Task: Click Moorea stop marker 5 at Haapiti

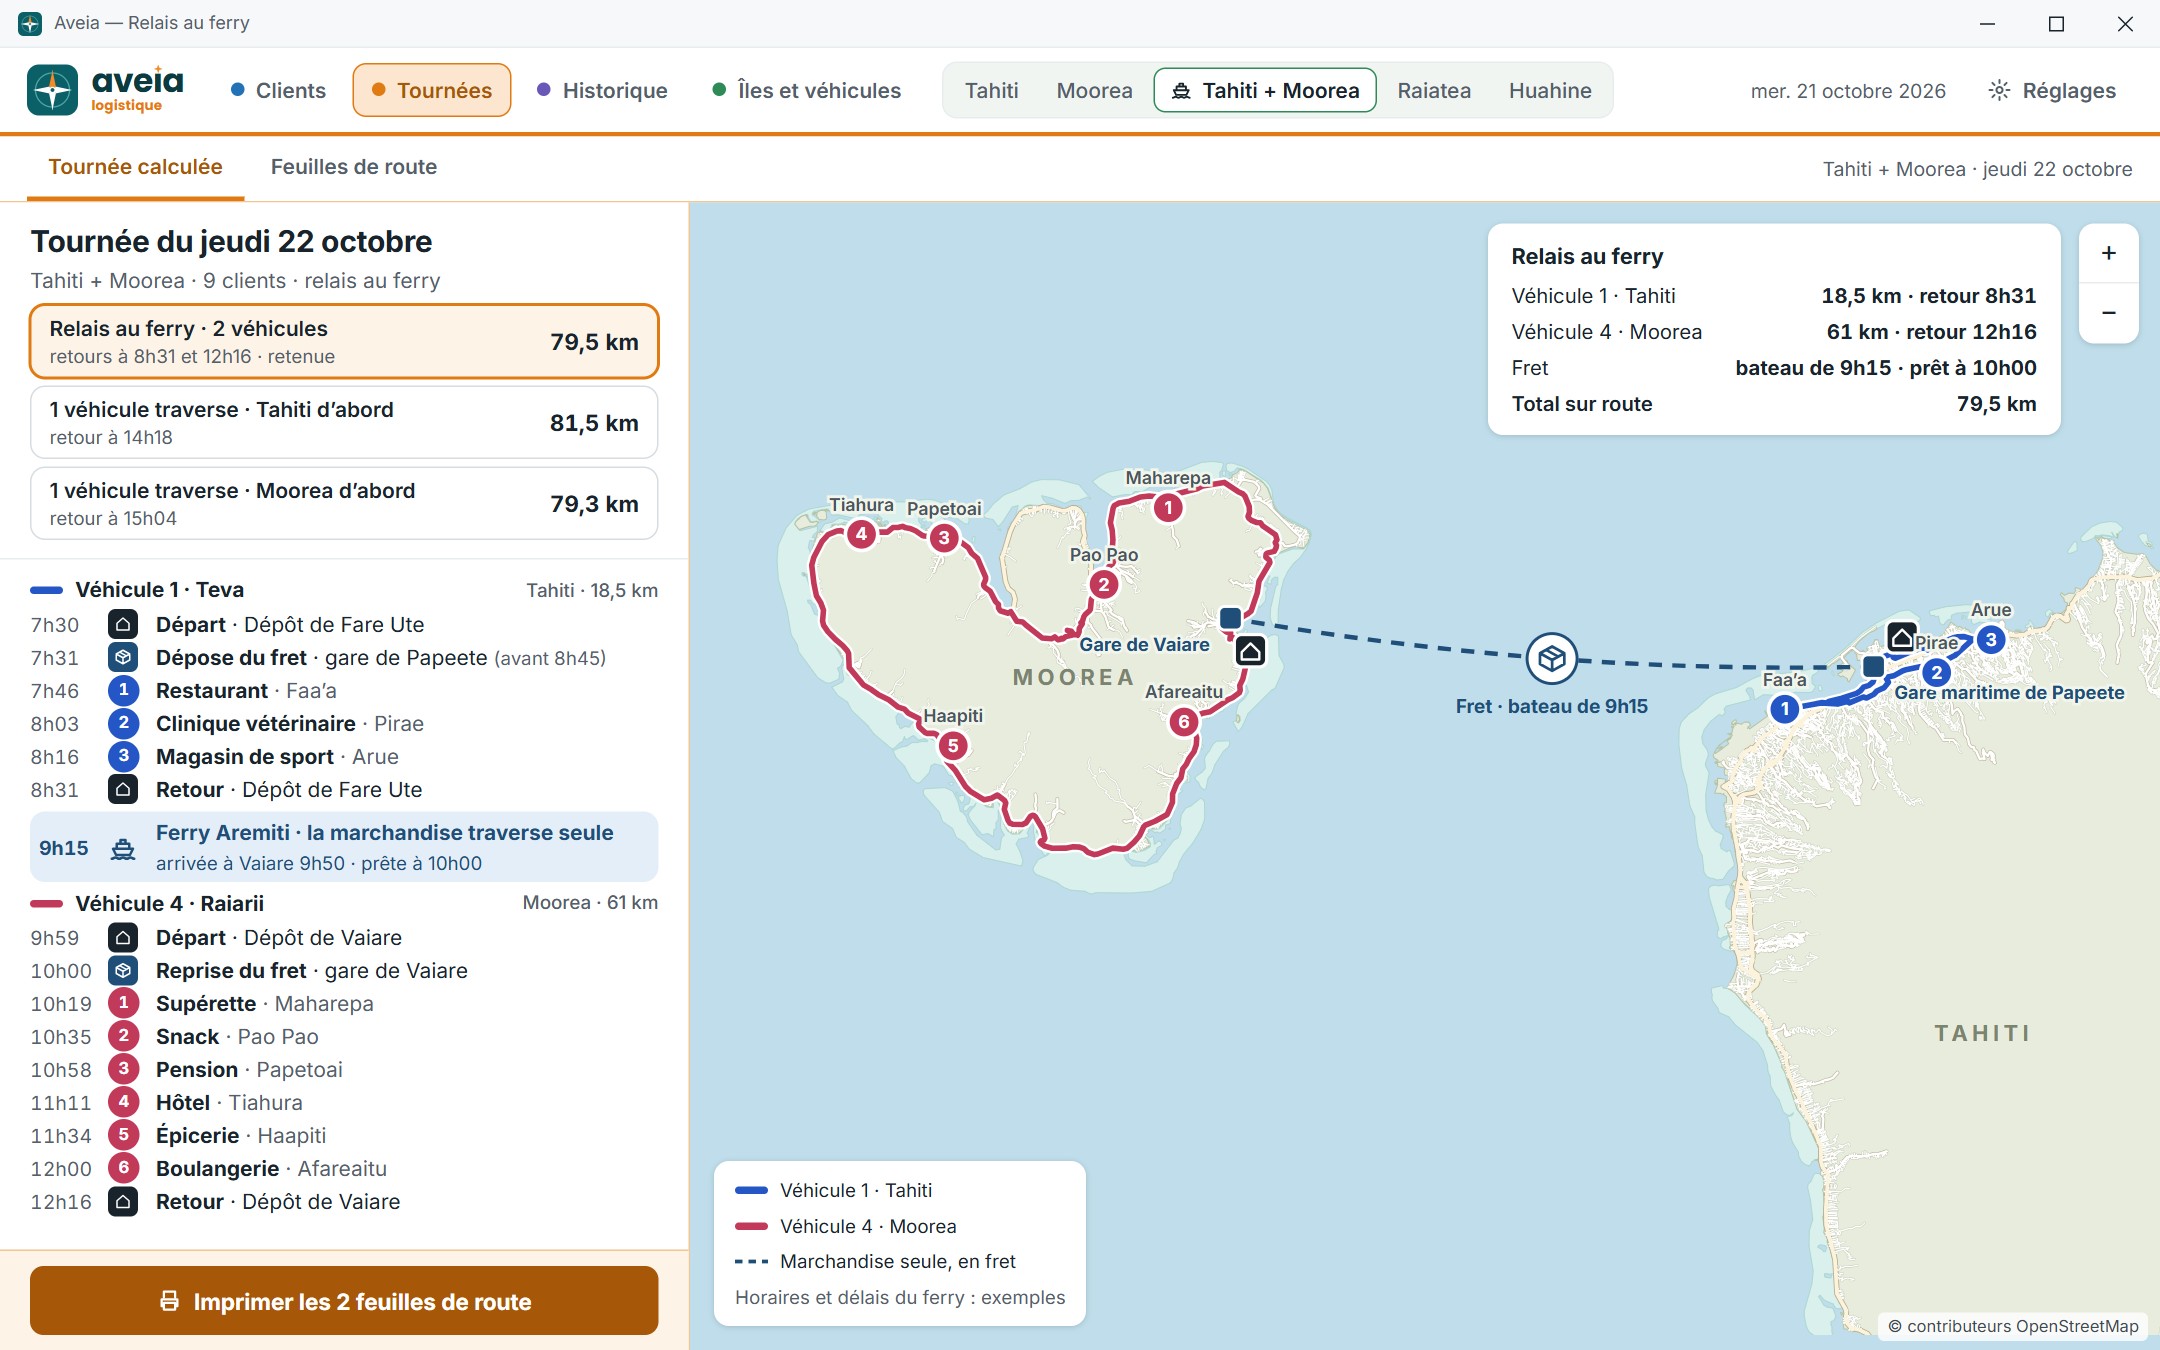Action: [x=953, y=745]
